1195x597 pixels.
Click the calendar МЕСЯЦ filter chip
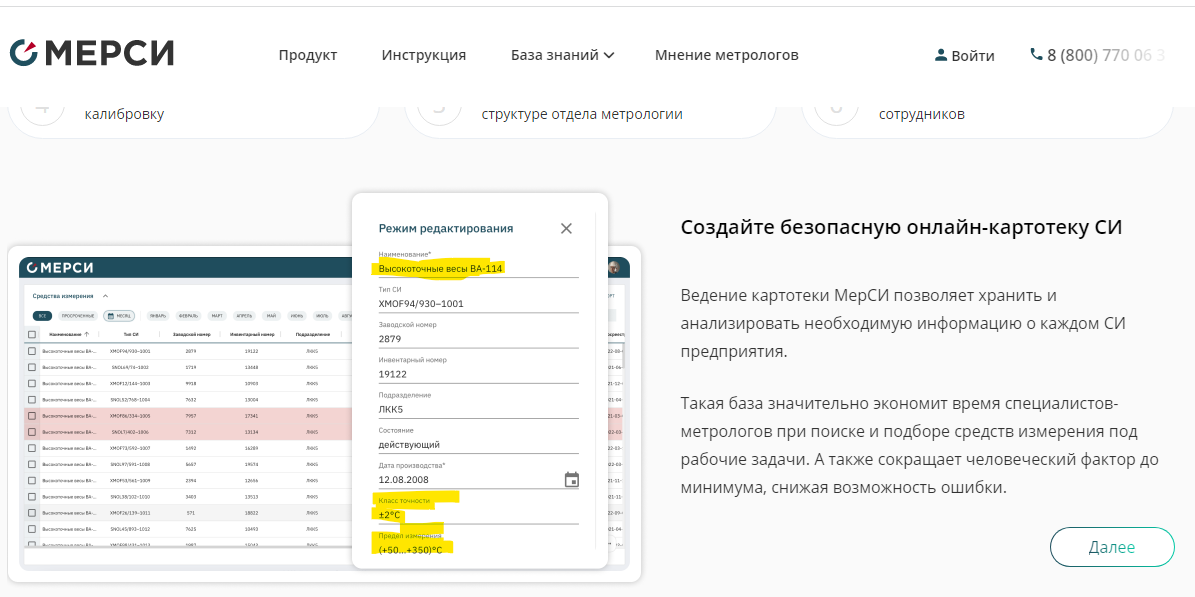tap(119, 315)
